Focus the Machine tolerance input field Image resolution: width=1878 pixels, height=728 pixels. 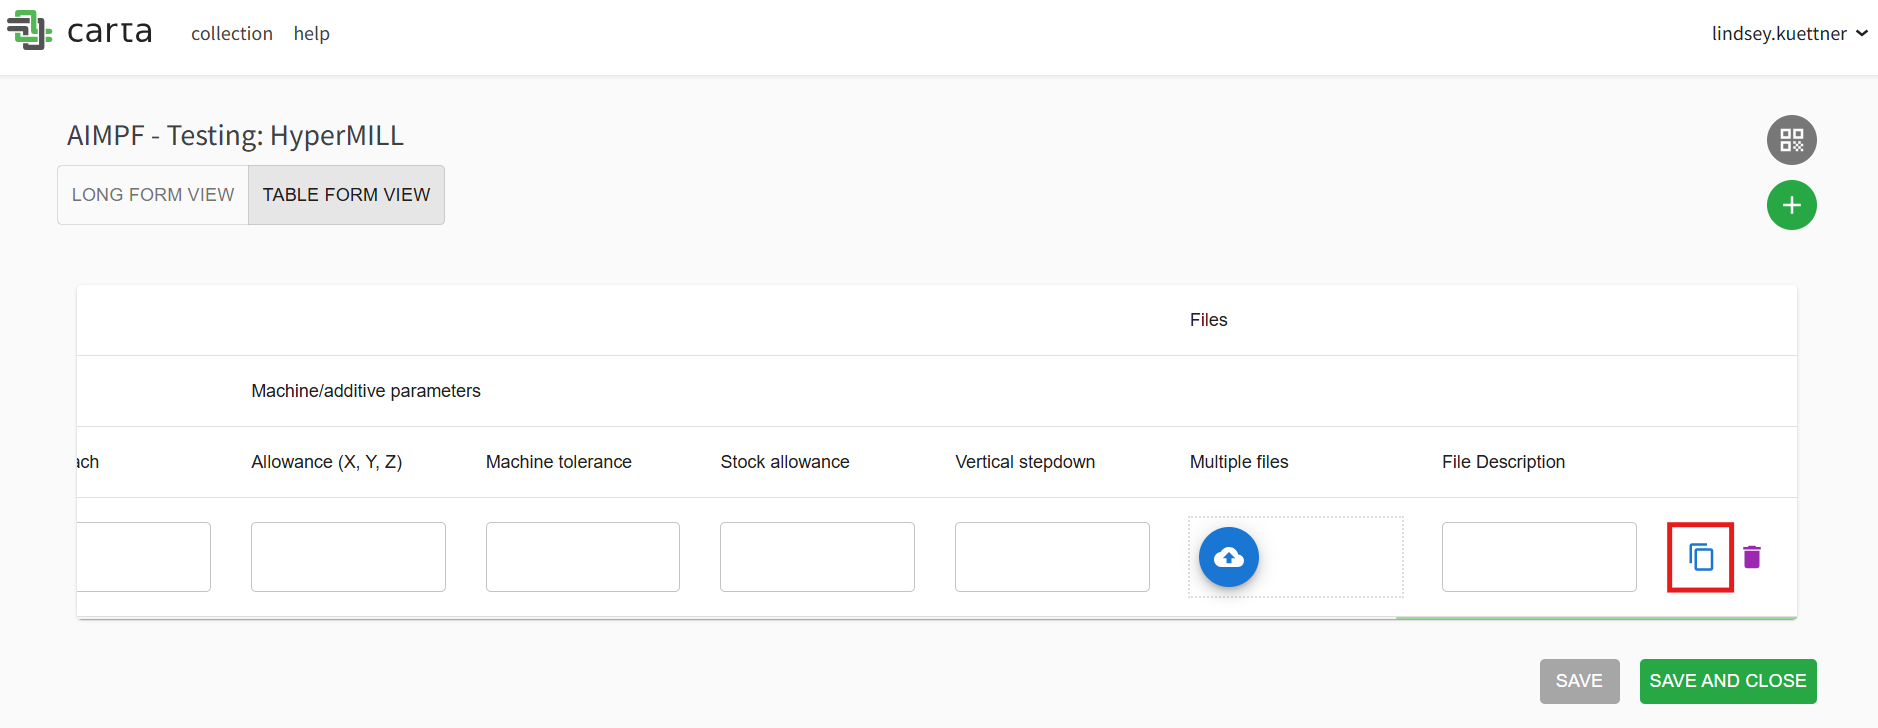[583, 557]
